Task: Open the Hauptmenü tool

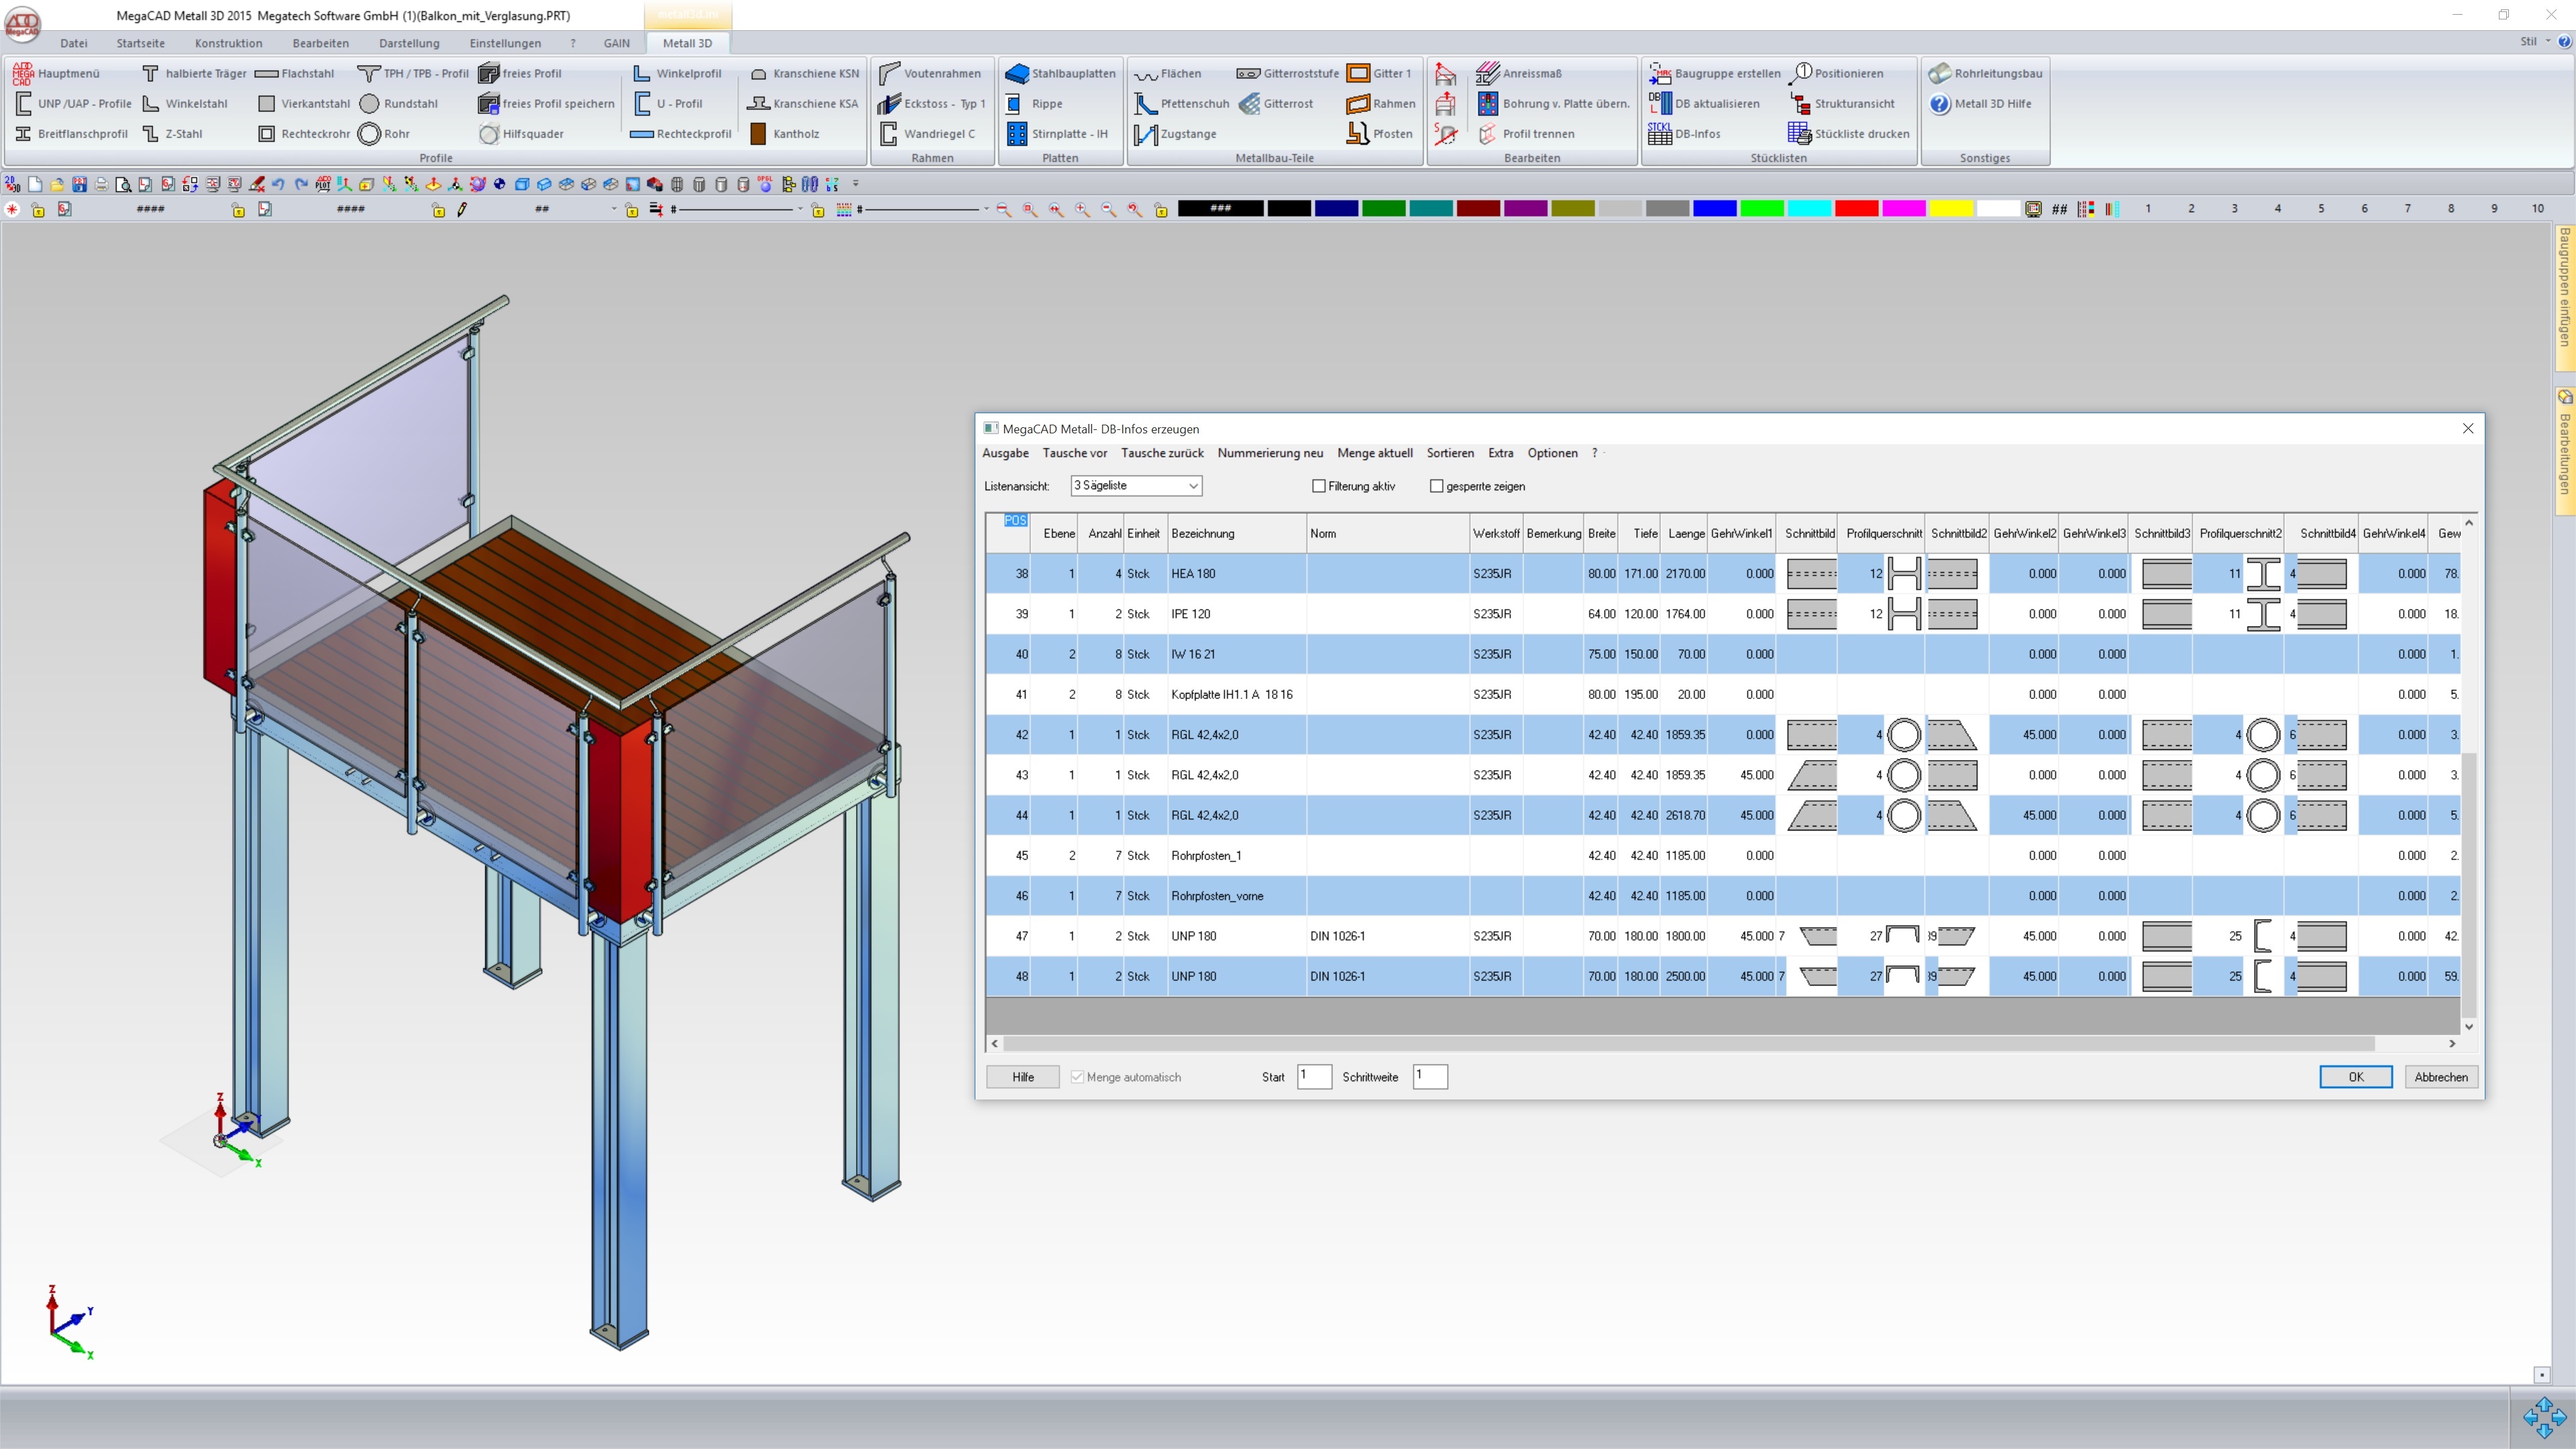Action: coord(57,73)
